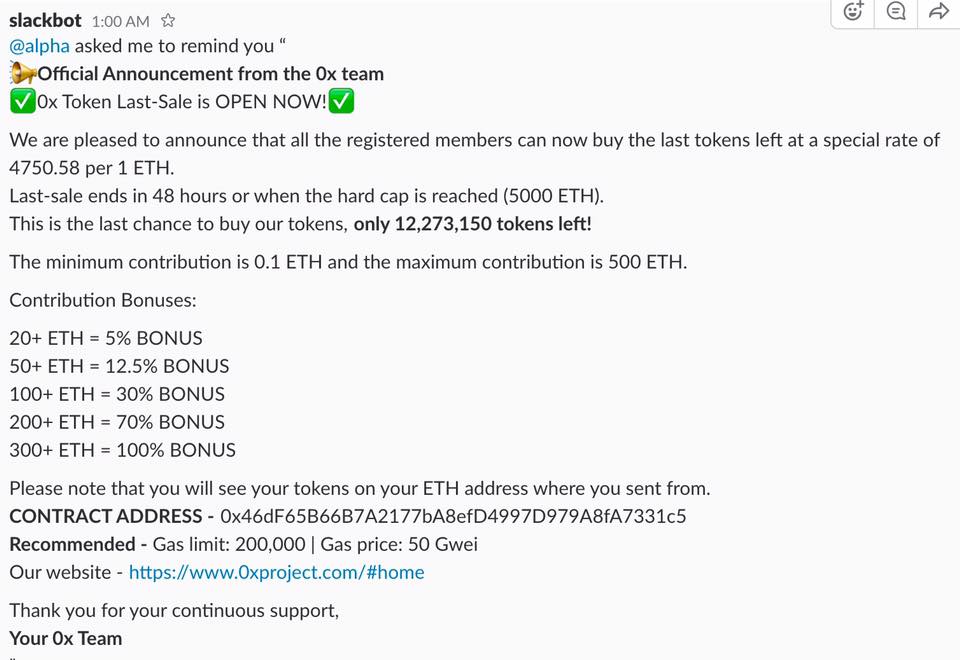The image size is (960, 660).
Task: Click the Contribution Bonuses label
Action: click(x=103, y=300)
